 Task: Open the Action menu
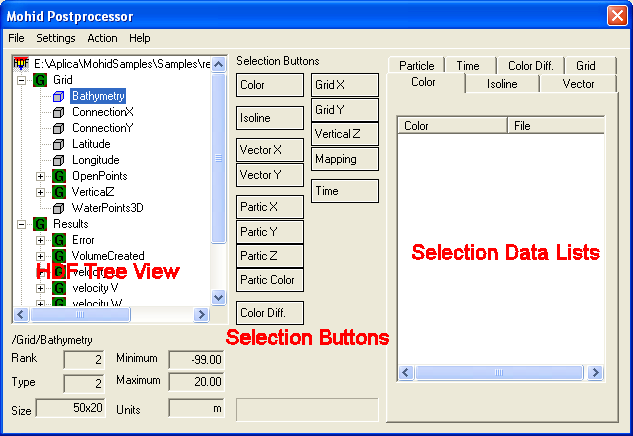[x=102, y=38]
